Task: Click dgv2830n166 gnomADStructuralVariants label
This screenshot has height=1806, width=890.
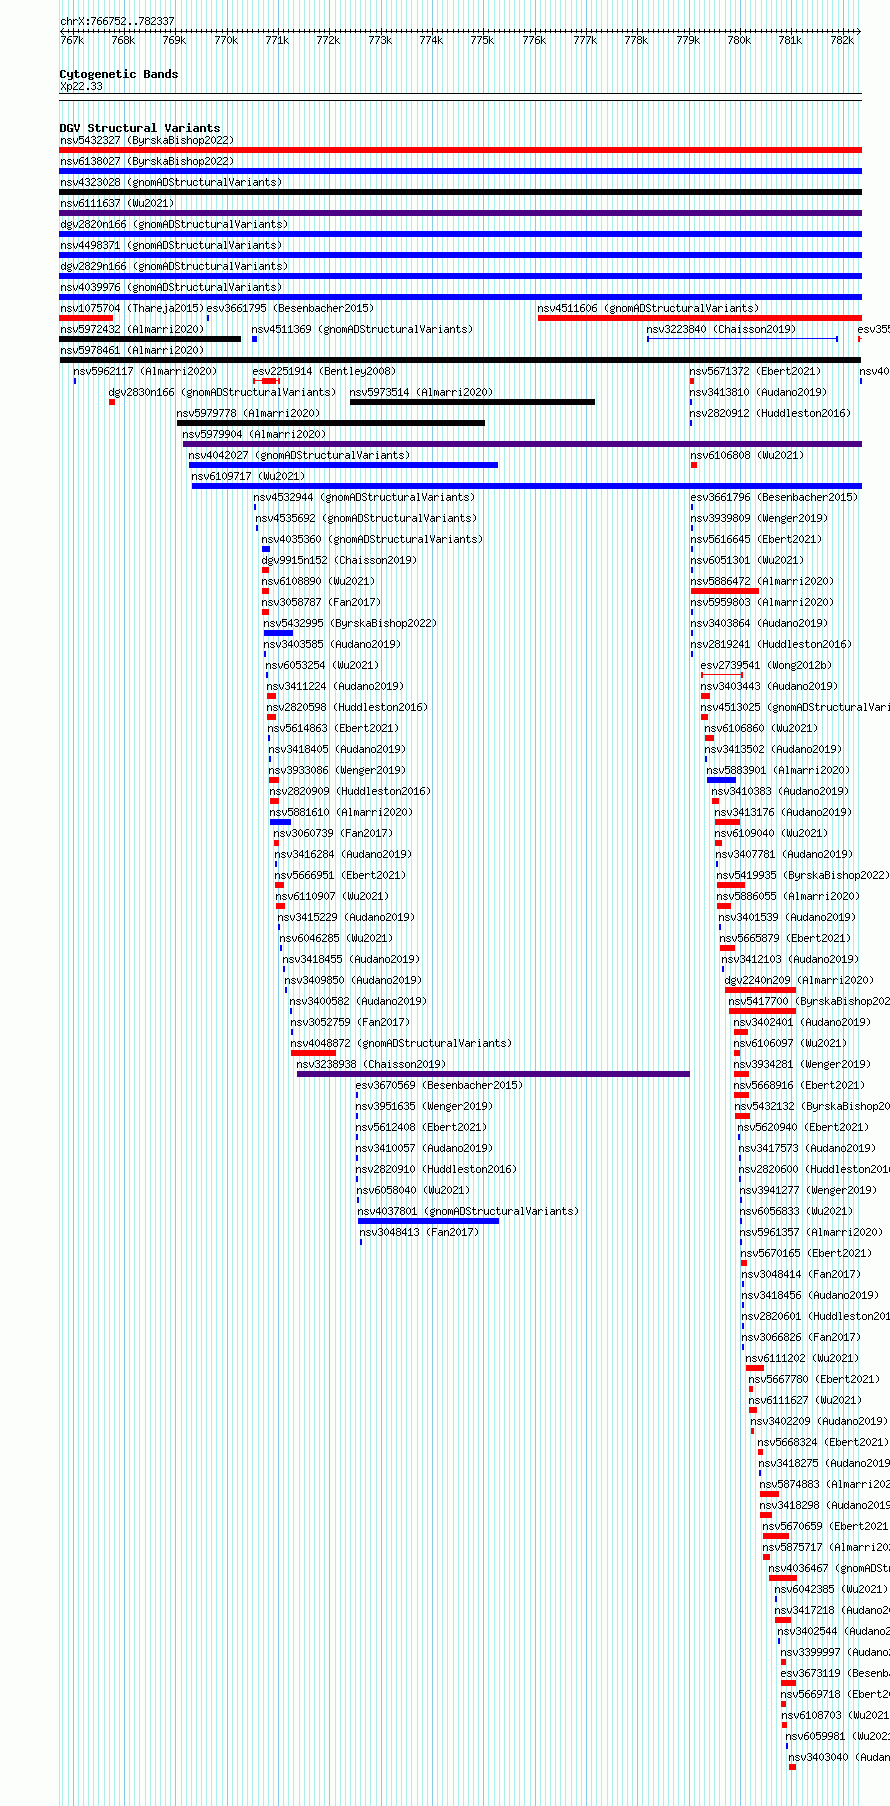Action: tap(223, 392)
